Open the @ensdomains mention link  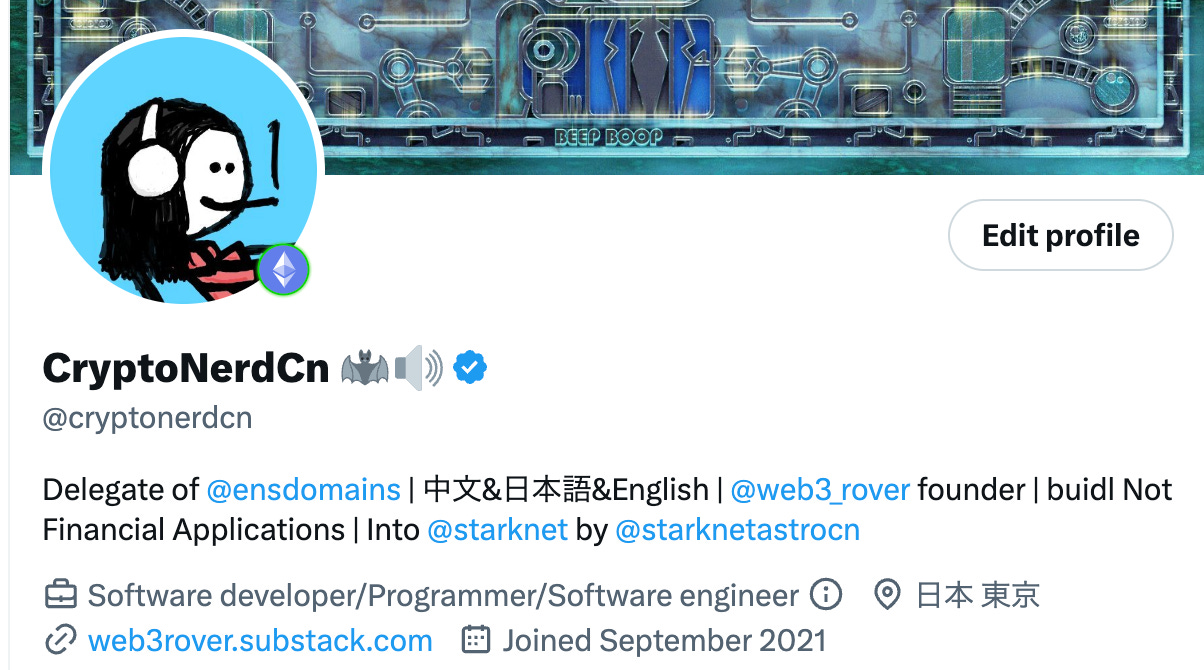pos(303,490)
